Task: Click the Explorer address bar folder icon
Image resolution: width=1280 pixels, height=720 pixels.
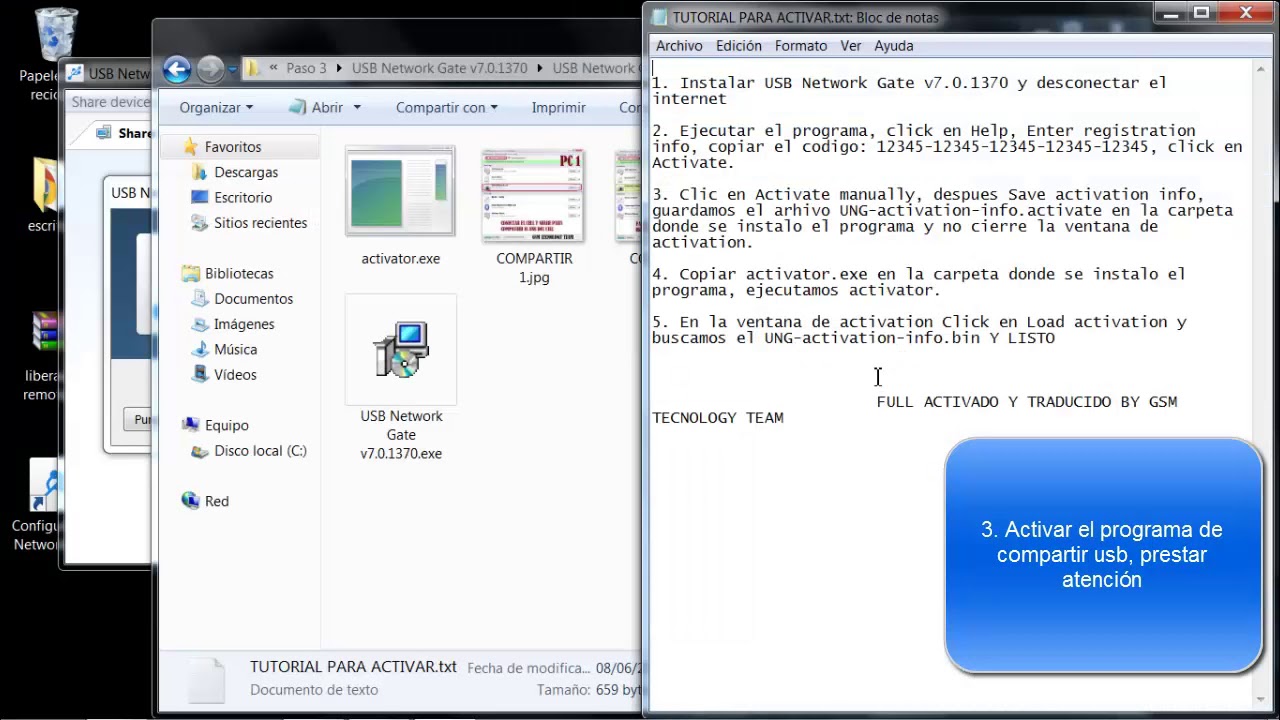Action: pyautogui.click(x=253, y=68)
